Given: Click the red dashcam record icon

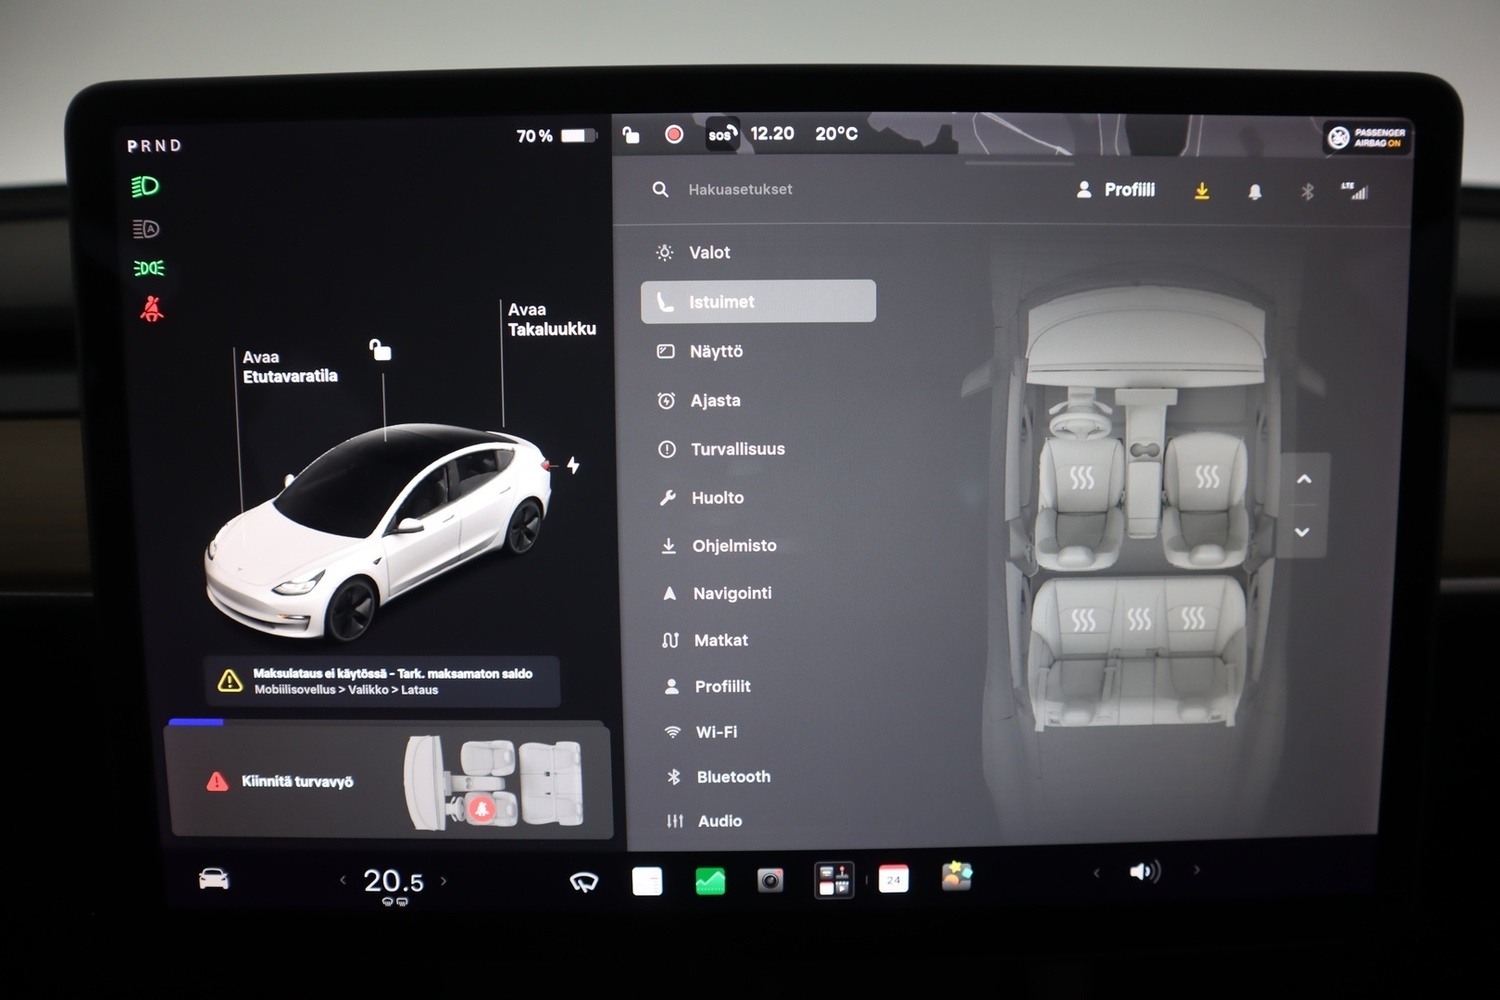Looking at the screenshot, I should (674, 134).
